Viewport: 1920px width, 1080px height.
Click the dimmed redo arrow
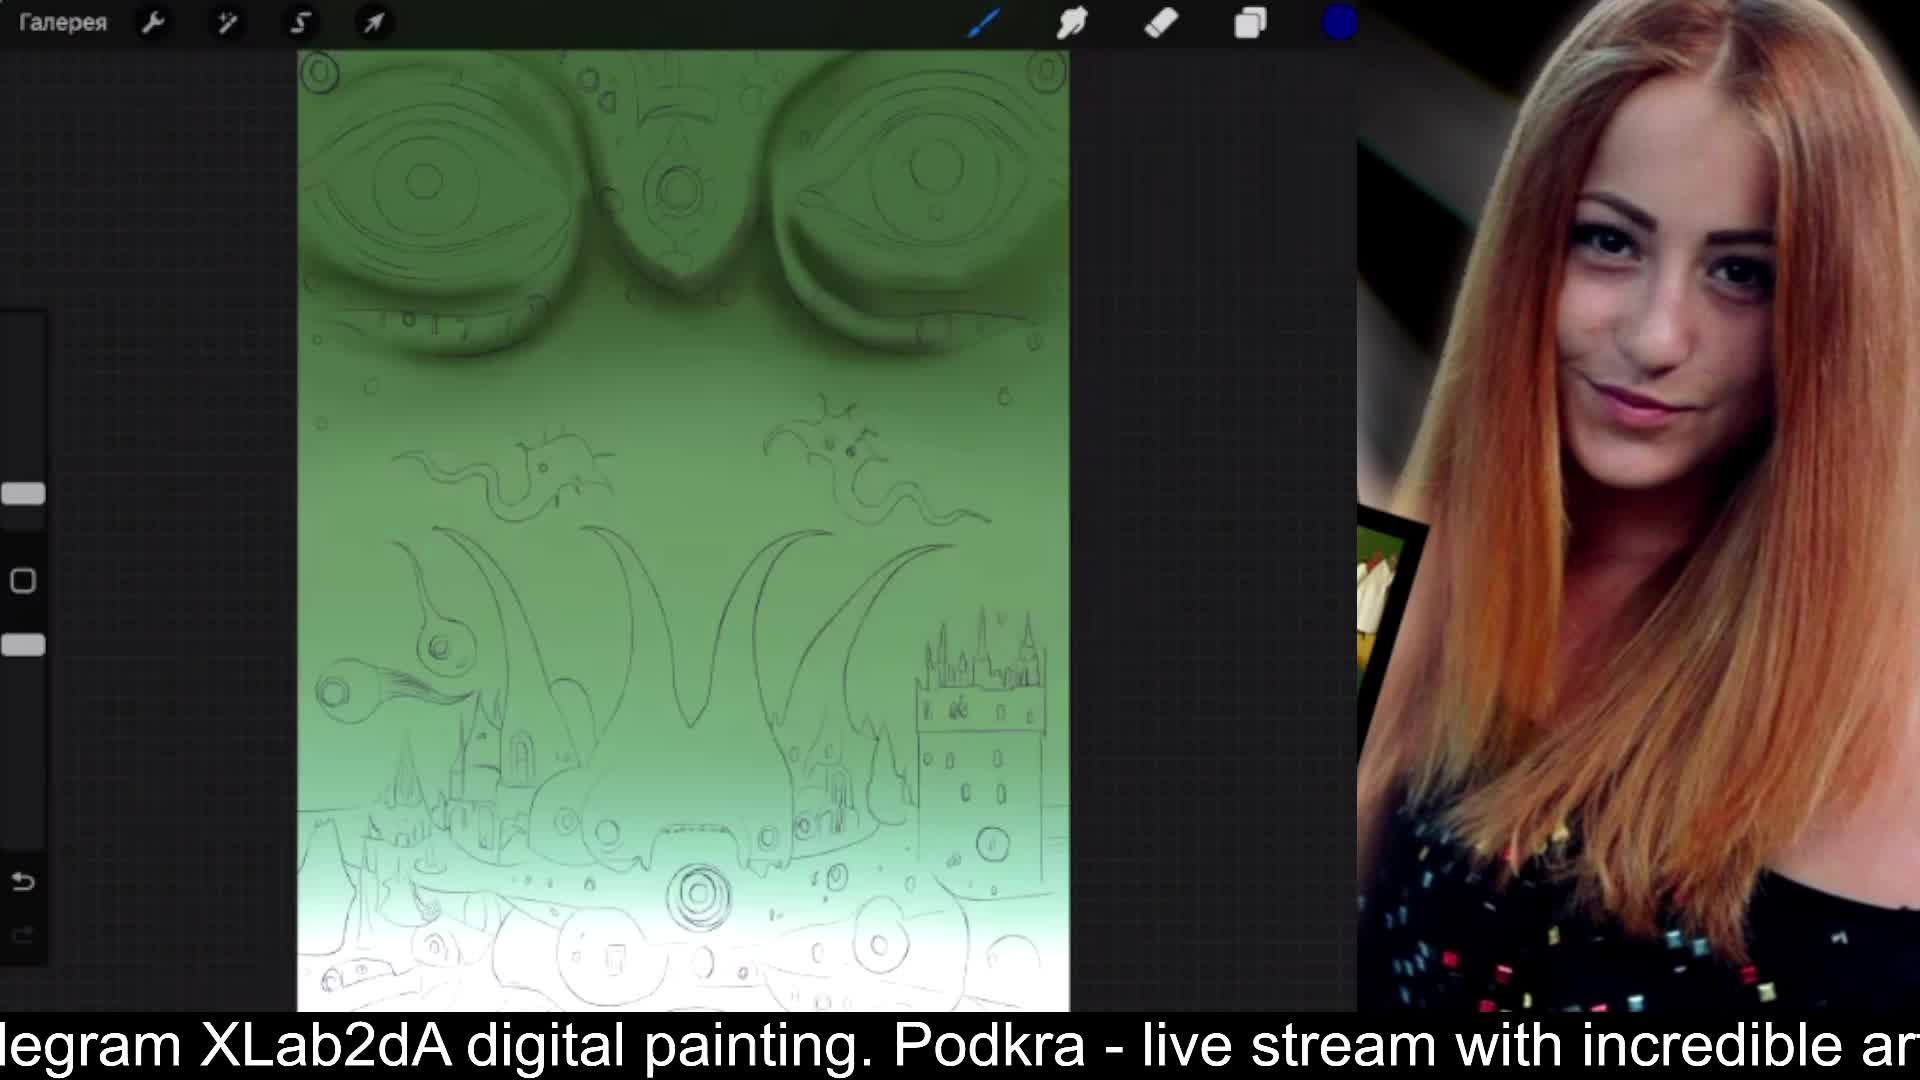point(23,935)
